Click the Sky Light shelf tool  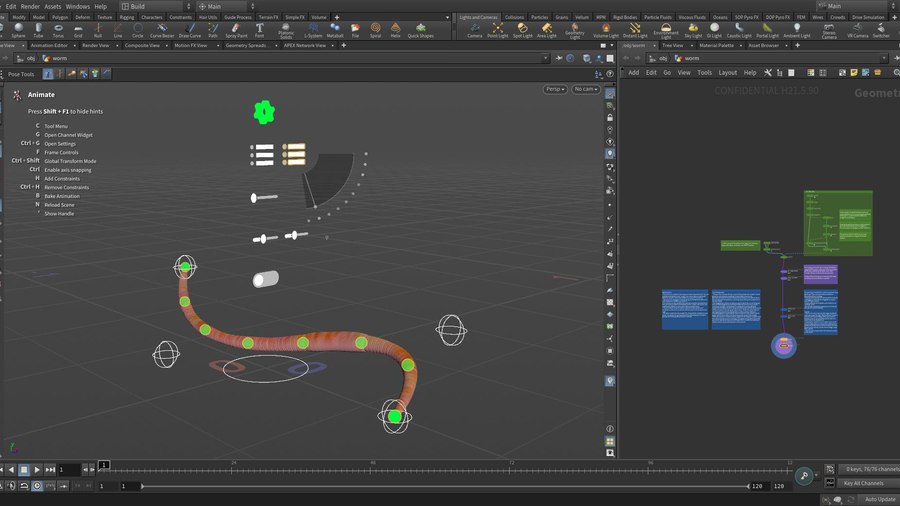[692, 29]
